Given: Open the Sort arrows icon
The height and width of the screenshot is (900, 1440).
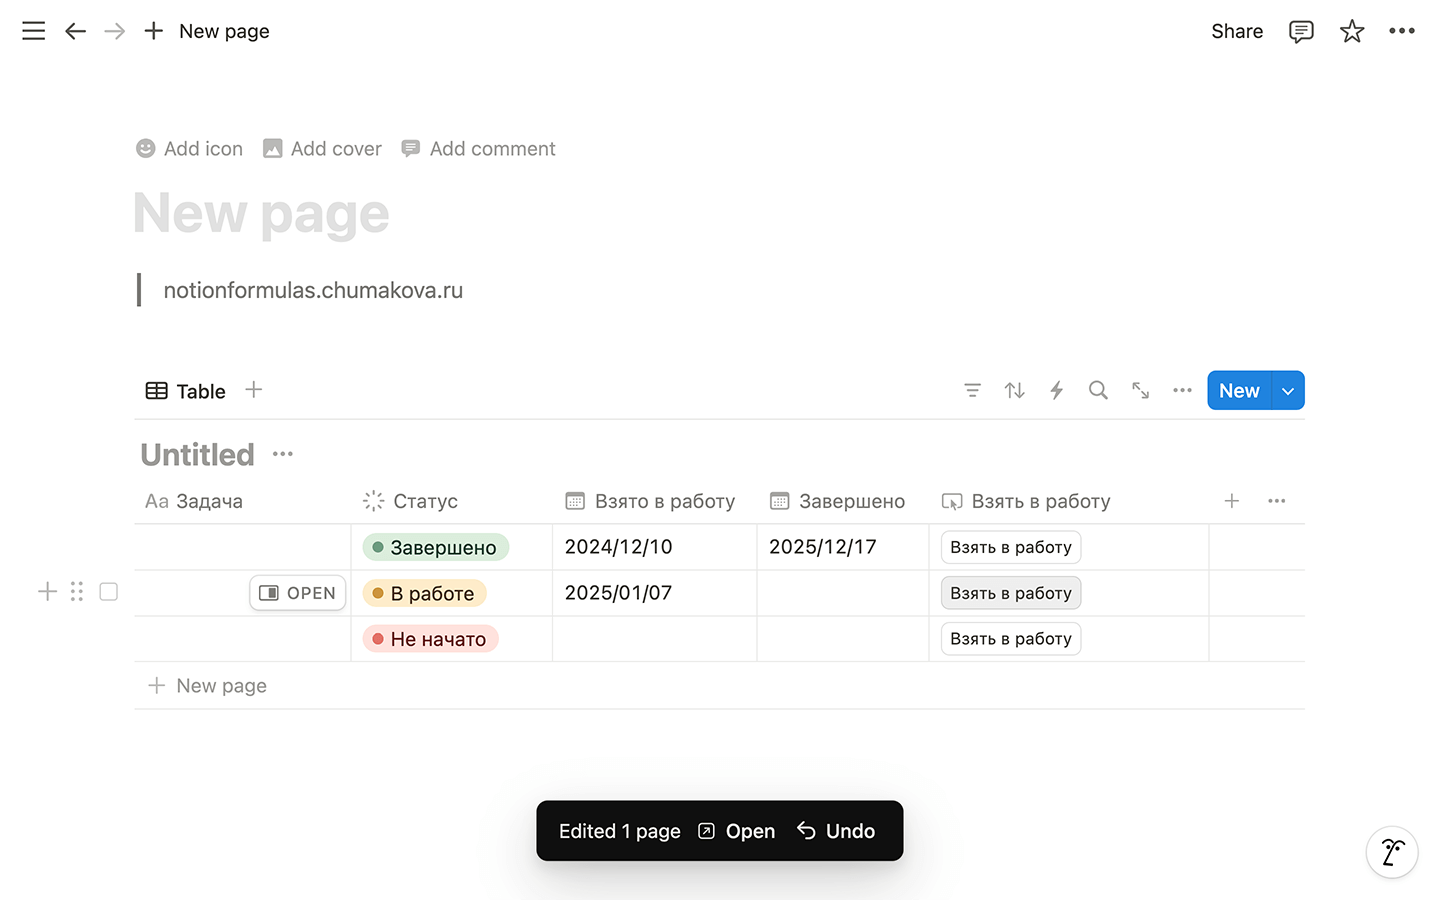Looking at the screenshot, I should [1015, 390].
